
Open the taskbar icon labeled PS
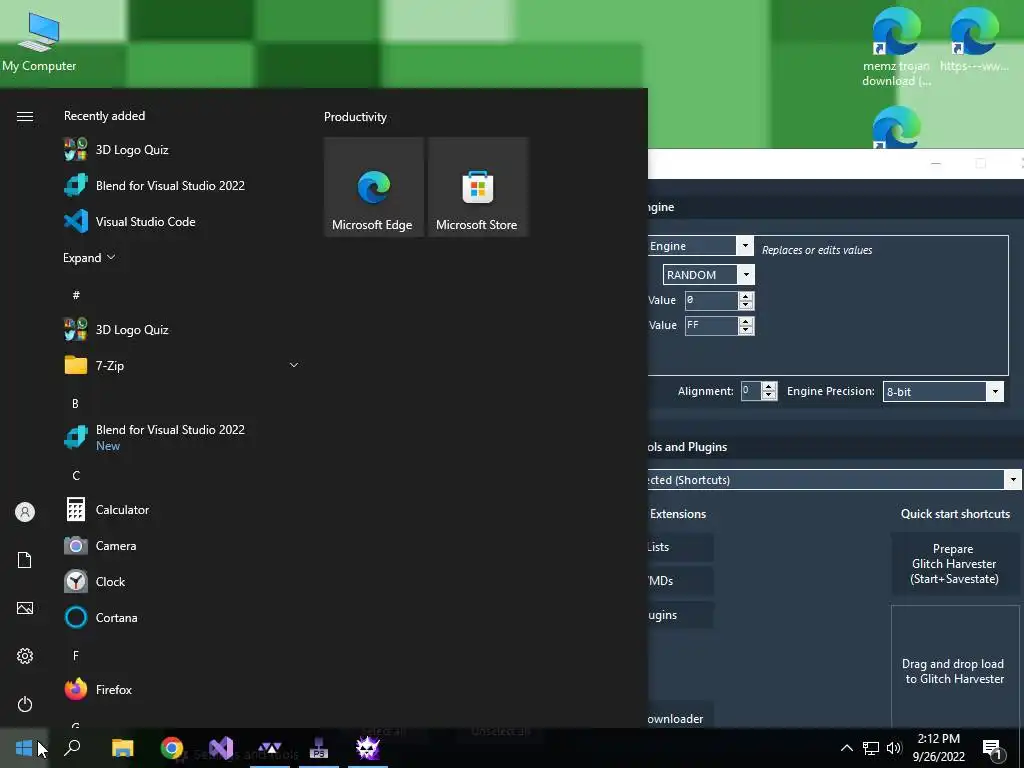tap(319, 748)
